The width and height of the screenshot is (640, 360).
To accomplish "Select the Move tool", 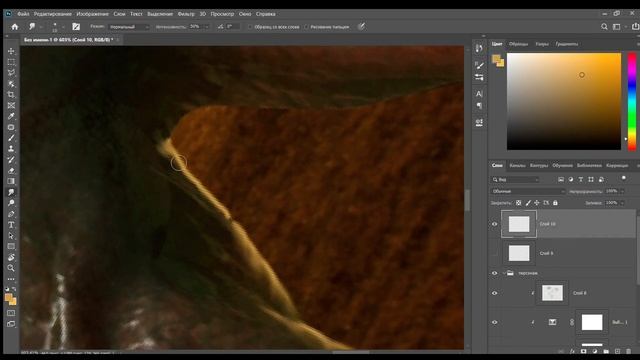I will [11, 51].
